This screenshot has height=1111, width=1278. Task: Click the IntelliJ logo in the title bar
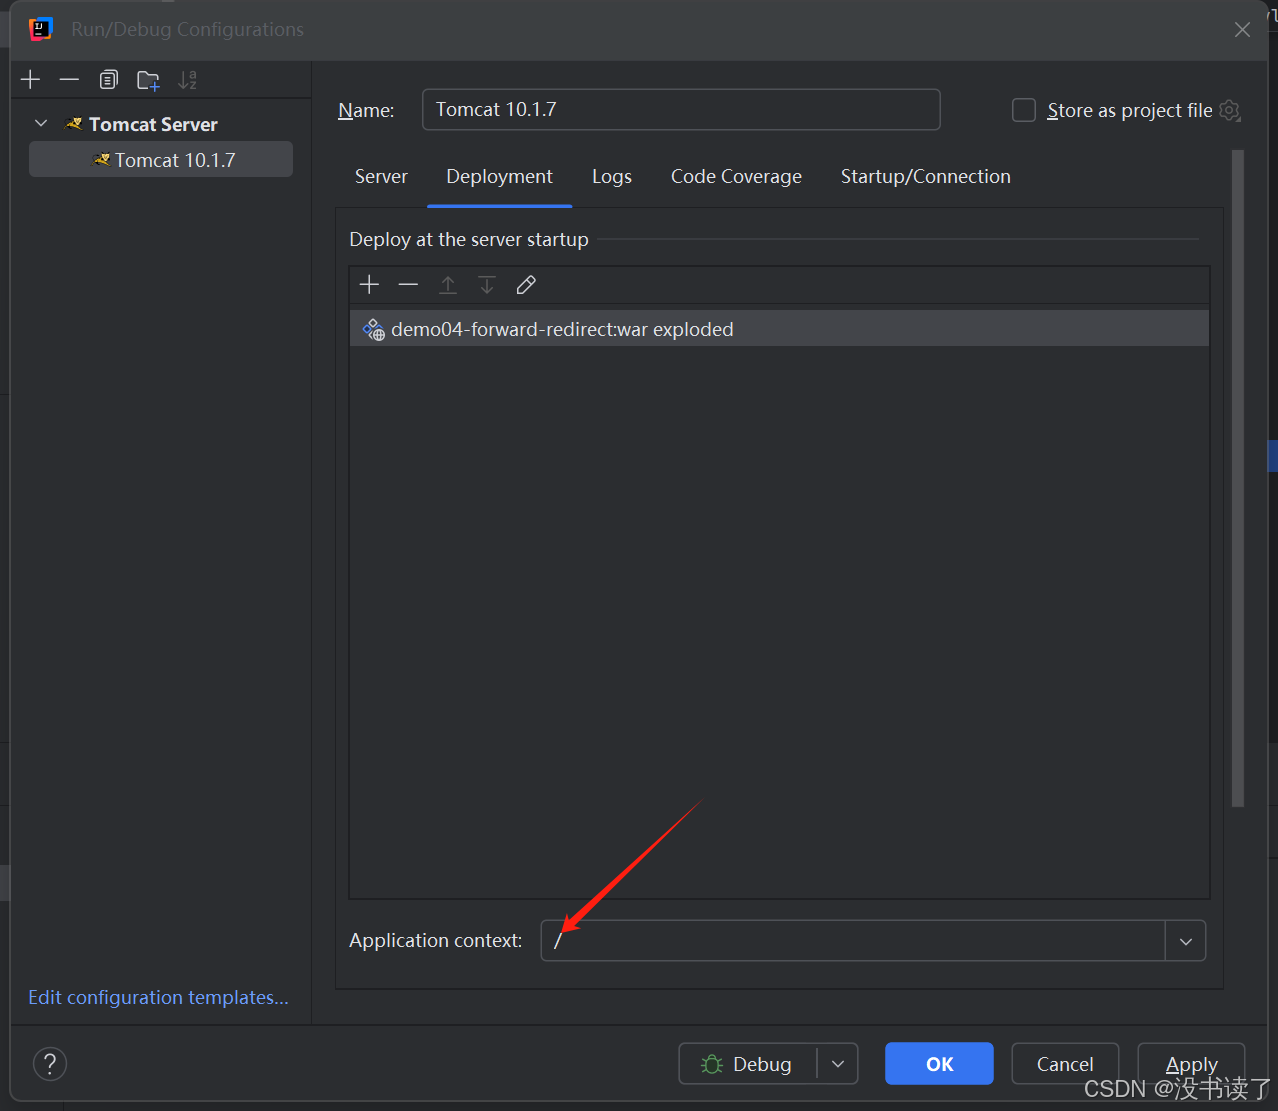point(40,29)
